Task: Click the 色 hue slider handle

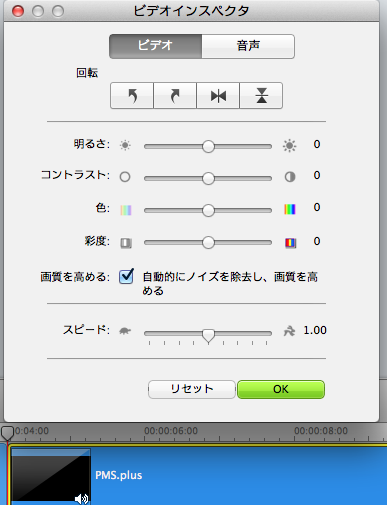Action: [x=208, y=210]
